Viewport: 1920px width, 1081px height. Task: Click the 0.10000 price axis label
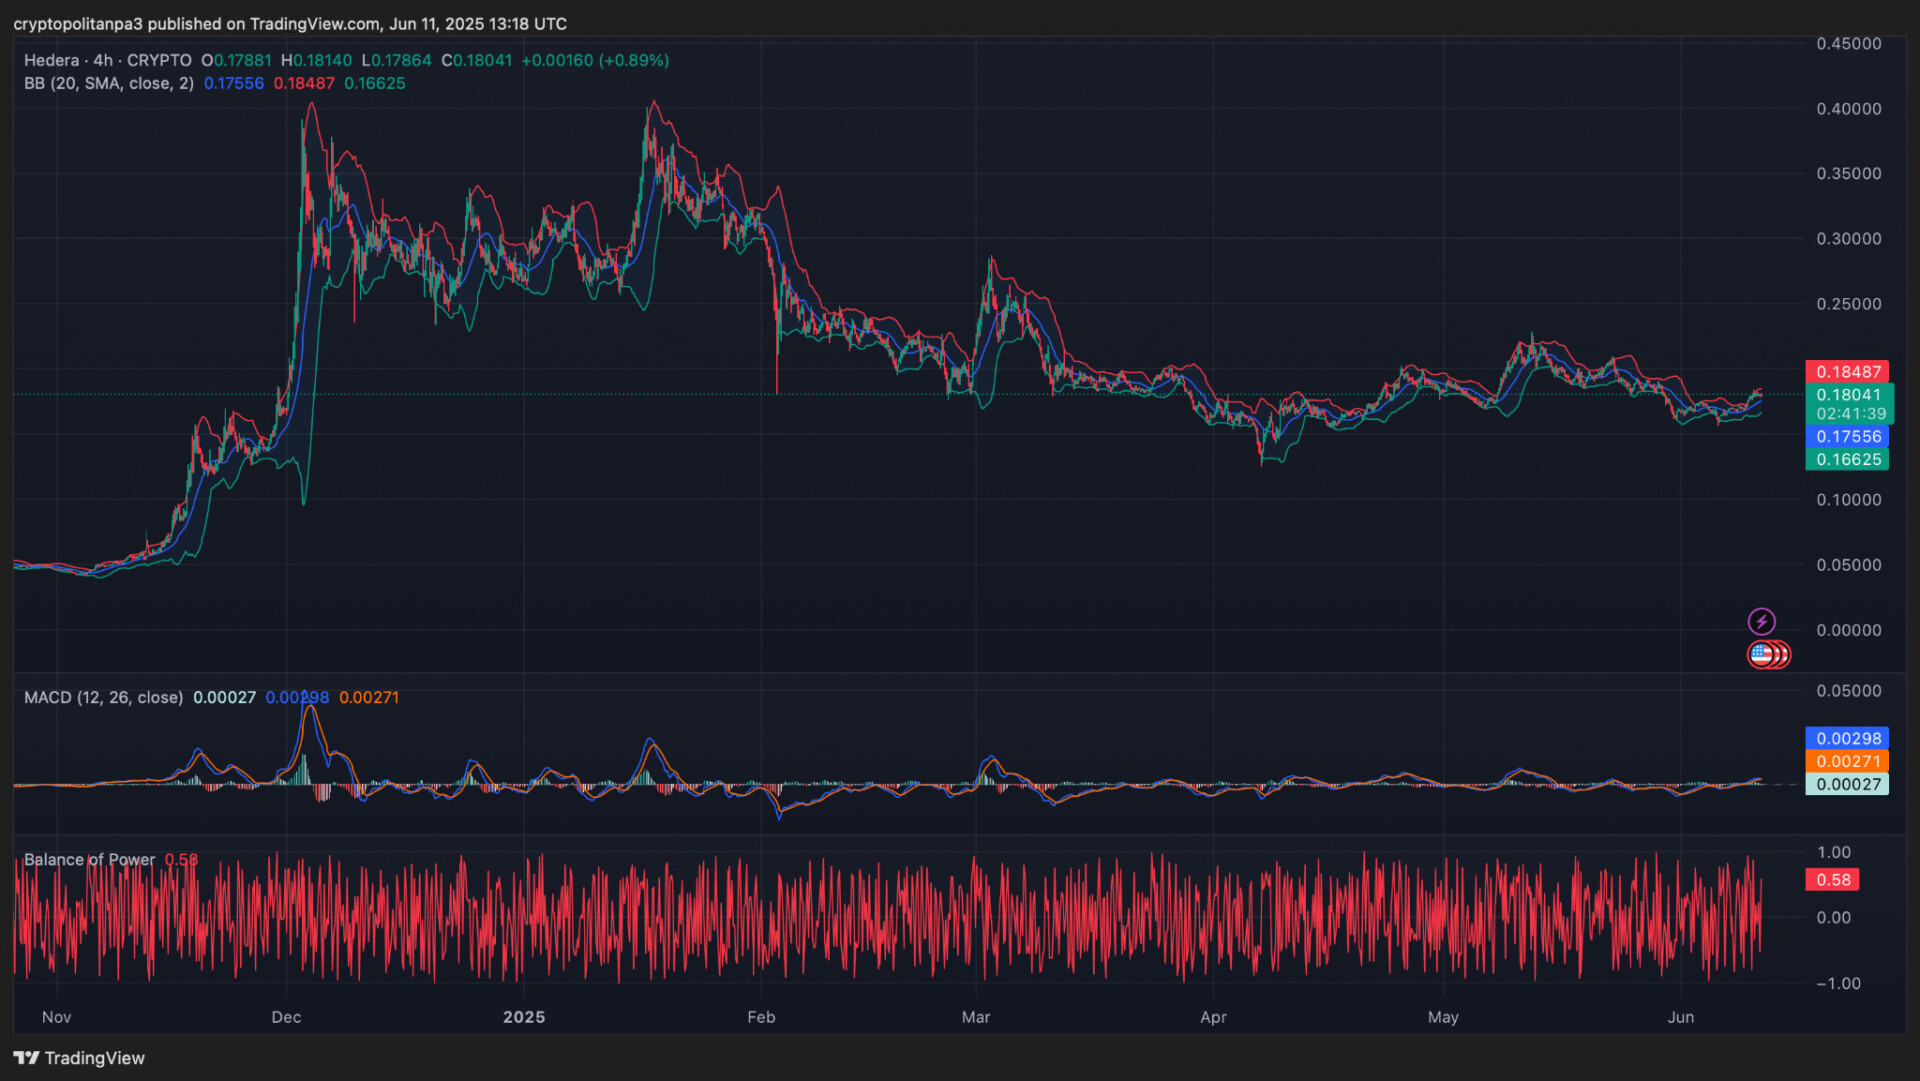tap(1849, 499)
